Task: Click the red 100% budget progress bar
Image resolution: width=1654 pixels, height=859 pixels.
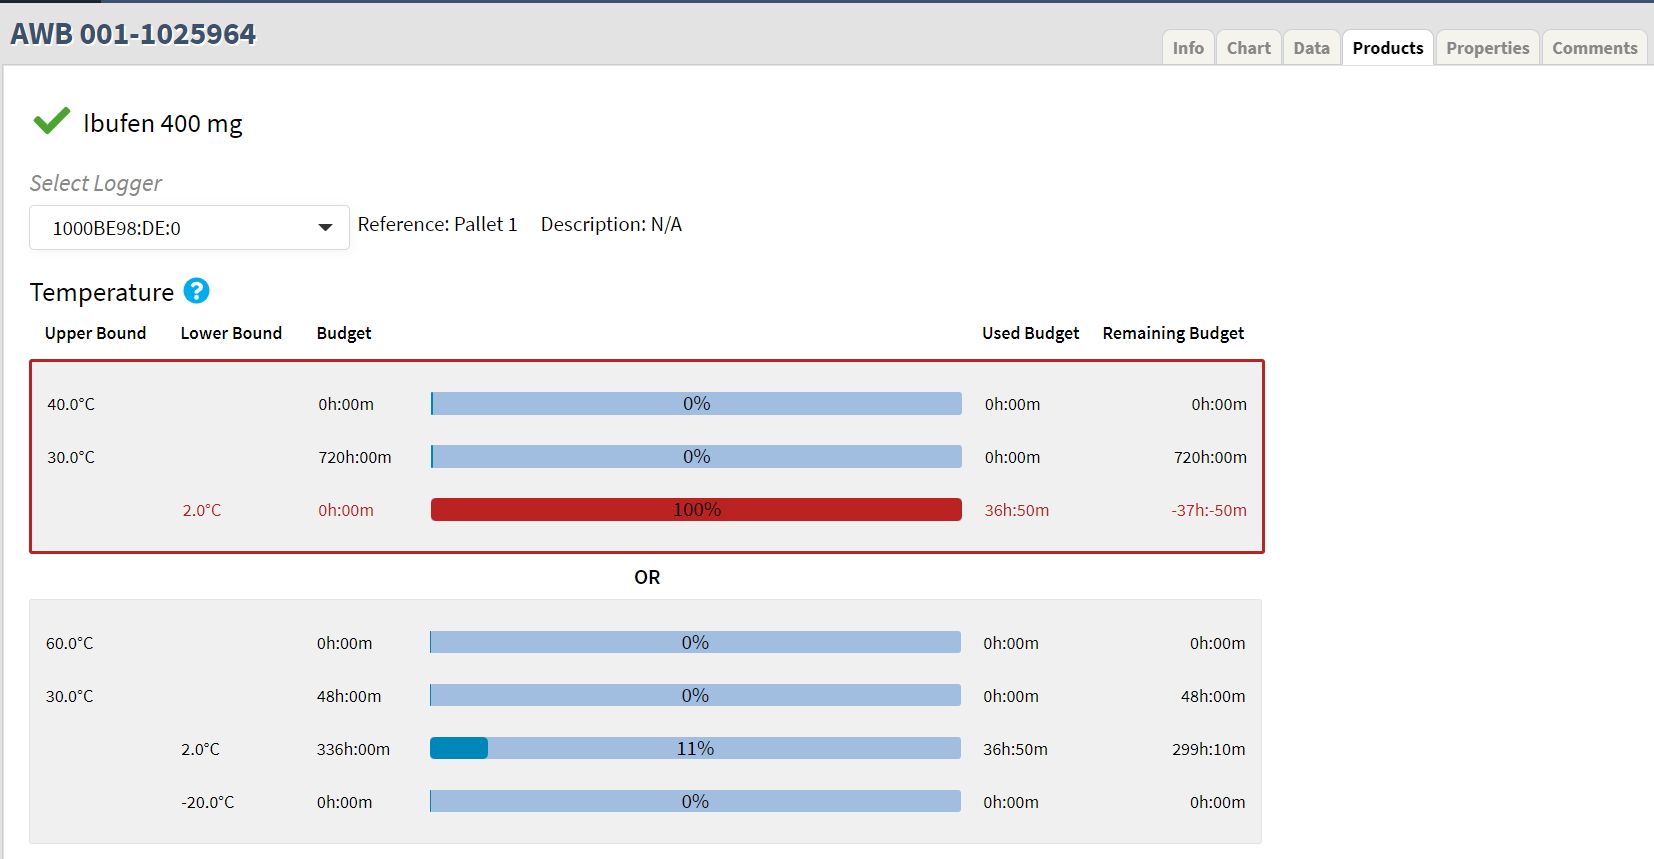Action: coord(696,510)
